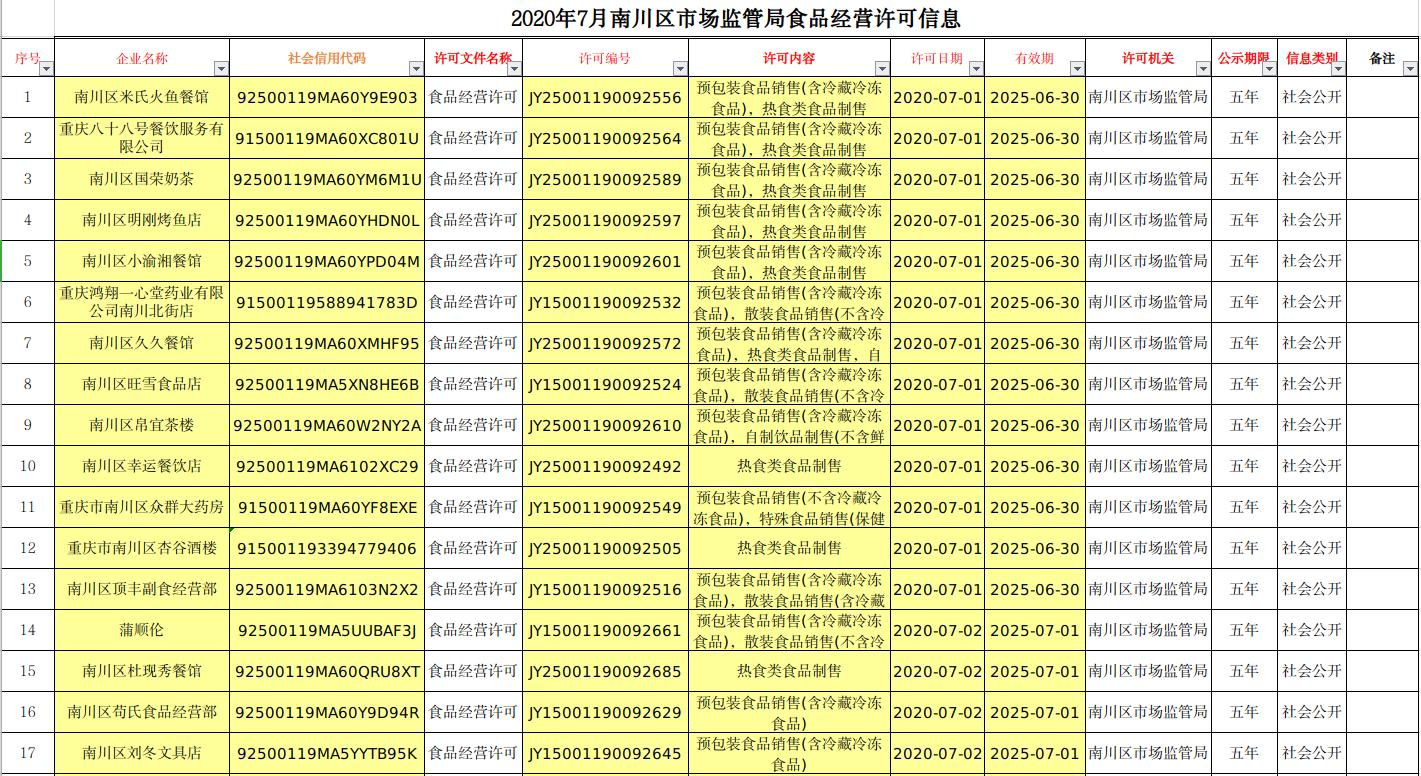The width and height of the screenshot is (1421, 776).
Task: Open the 信息类别 column filter dropdown
Action: (x=1337, y=69)
